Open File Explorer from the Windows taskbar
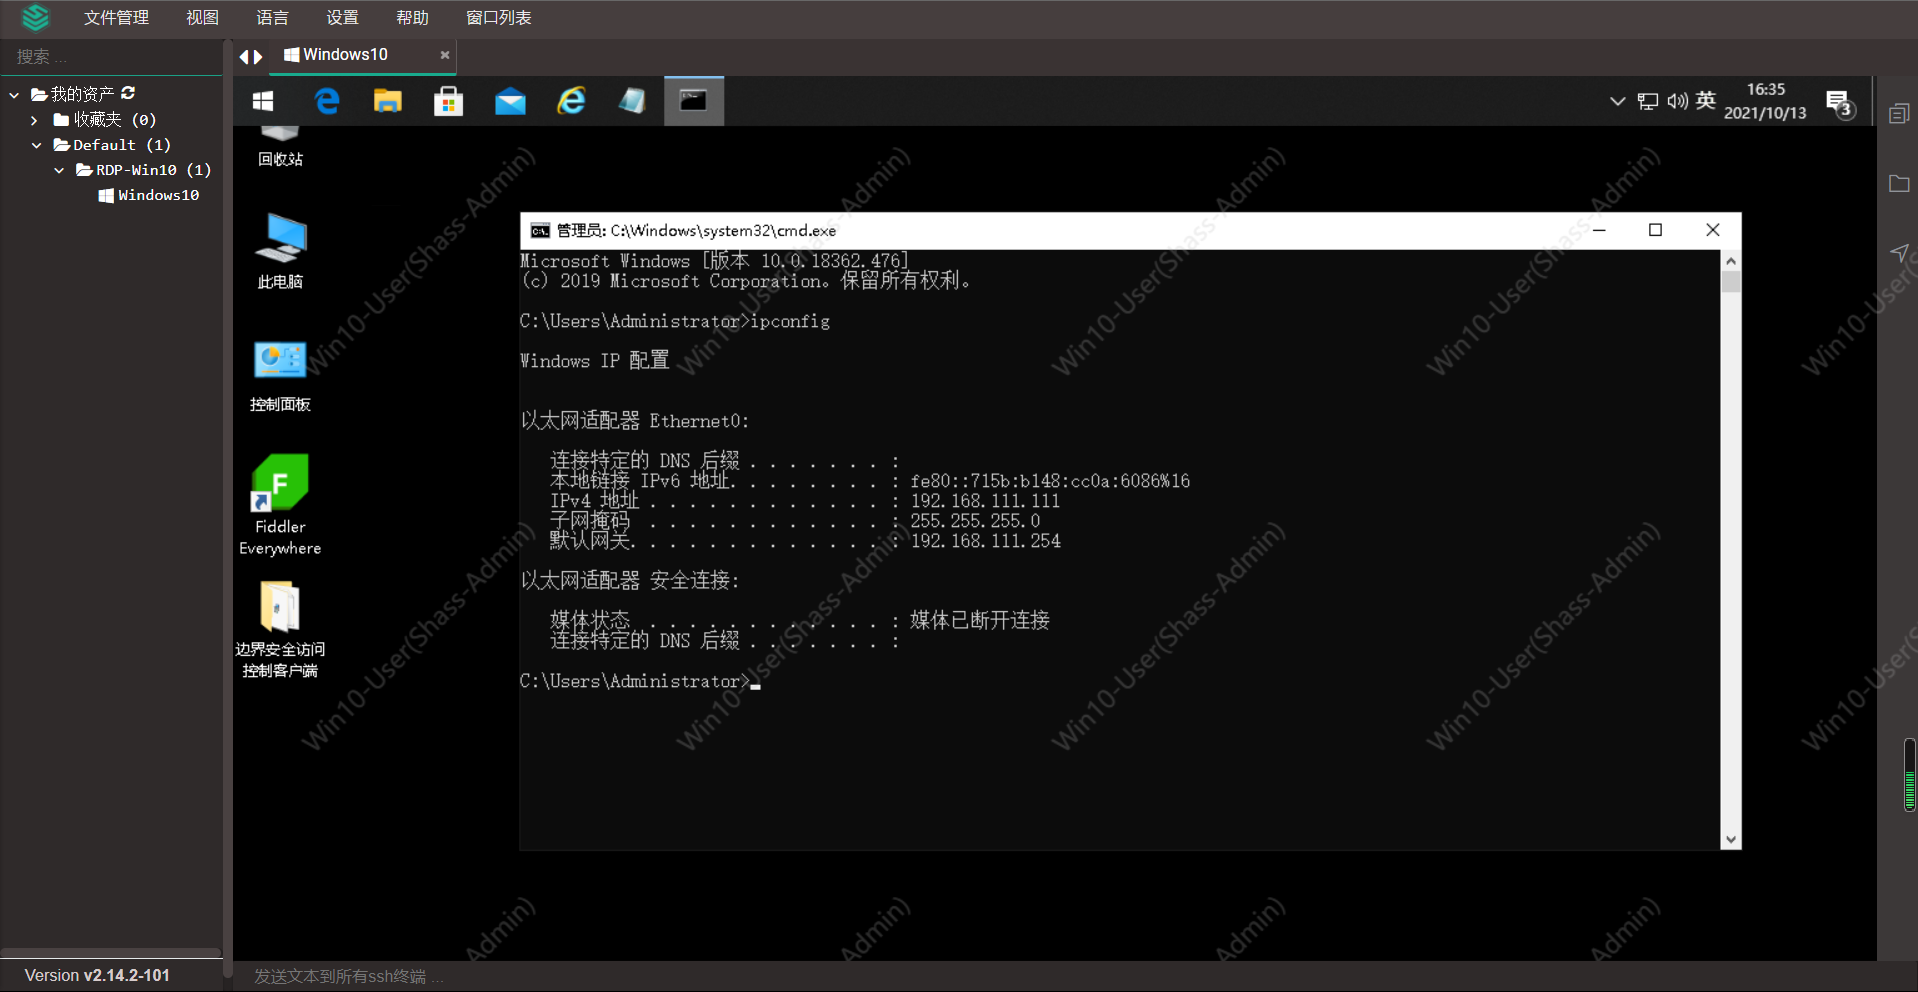Image resolution: width=1918 pixels, height=992 pixels. (387, 100)
